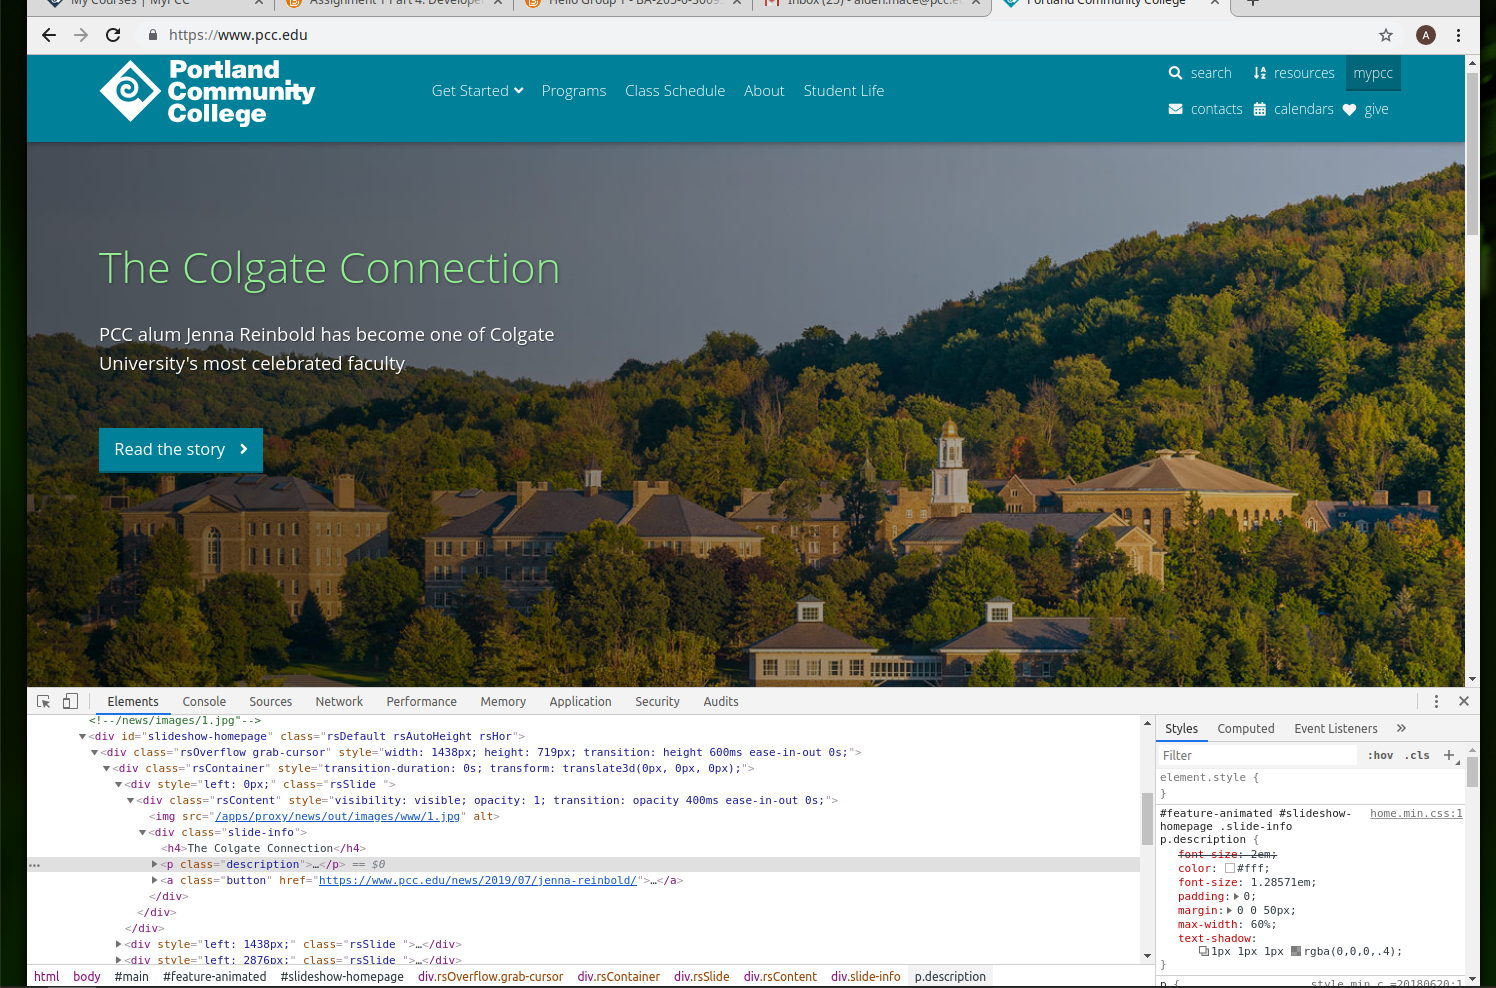Image resolution: width=1496 pixels, height=988 pixels.
Task: Open the Class Schedule link
Action: click(675, 91)
